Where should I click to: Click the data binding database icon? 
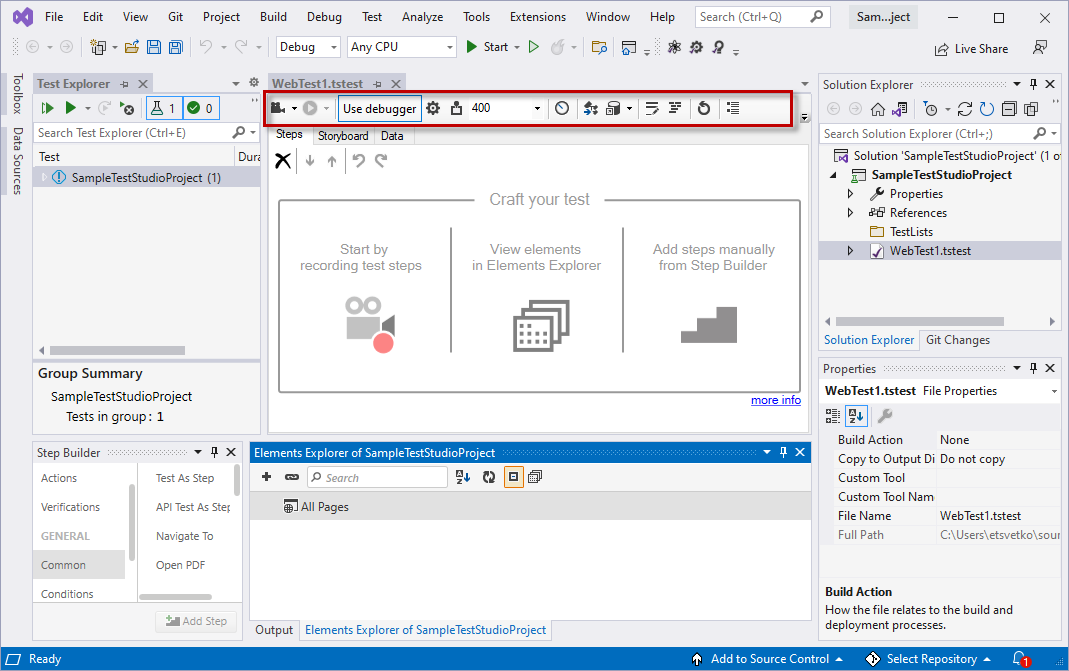pos(613,108)
